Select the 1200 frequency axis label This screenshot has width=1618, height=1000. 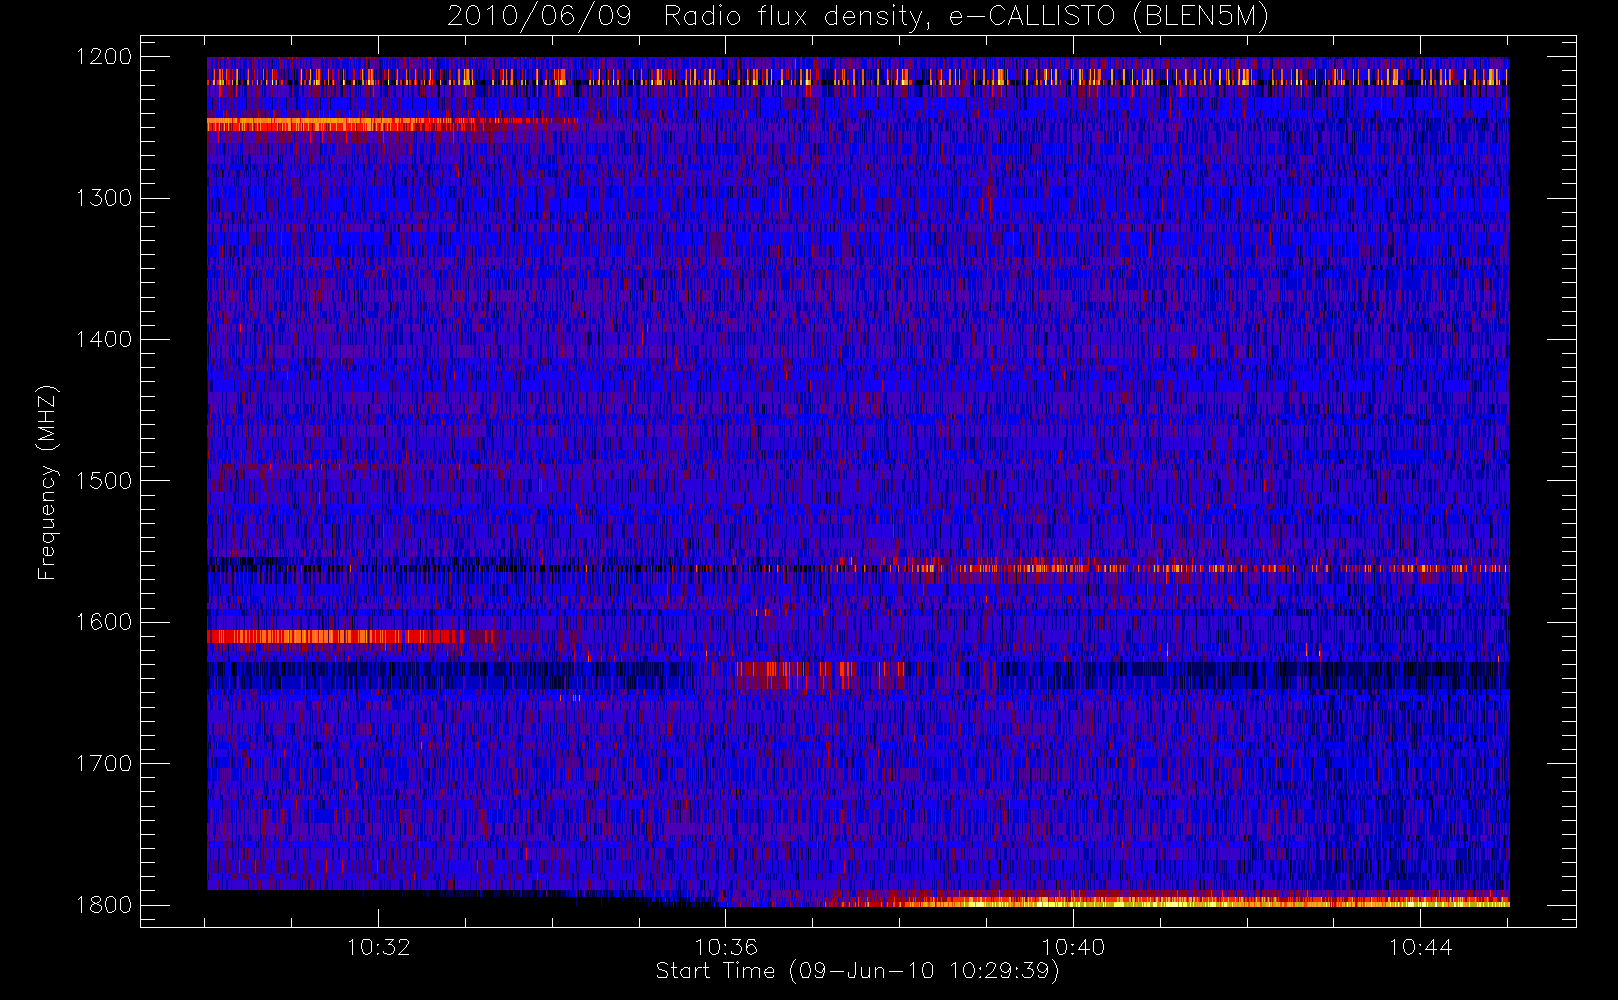point(104,57)
